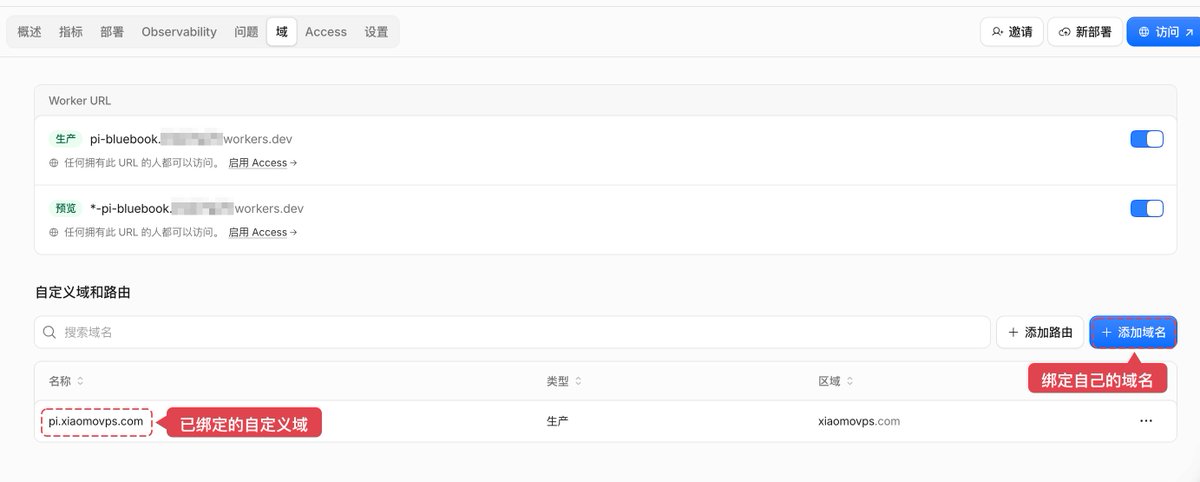The image size is (1200, 482).
Task: Click the globe icon under preview URL
Action: click(54, 232)
